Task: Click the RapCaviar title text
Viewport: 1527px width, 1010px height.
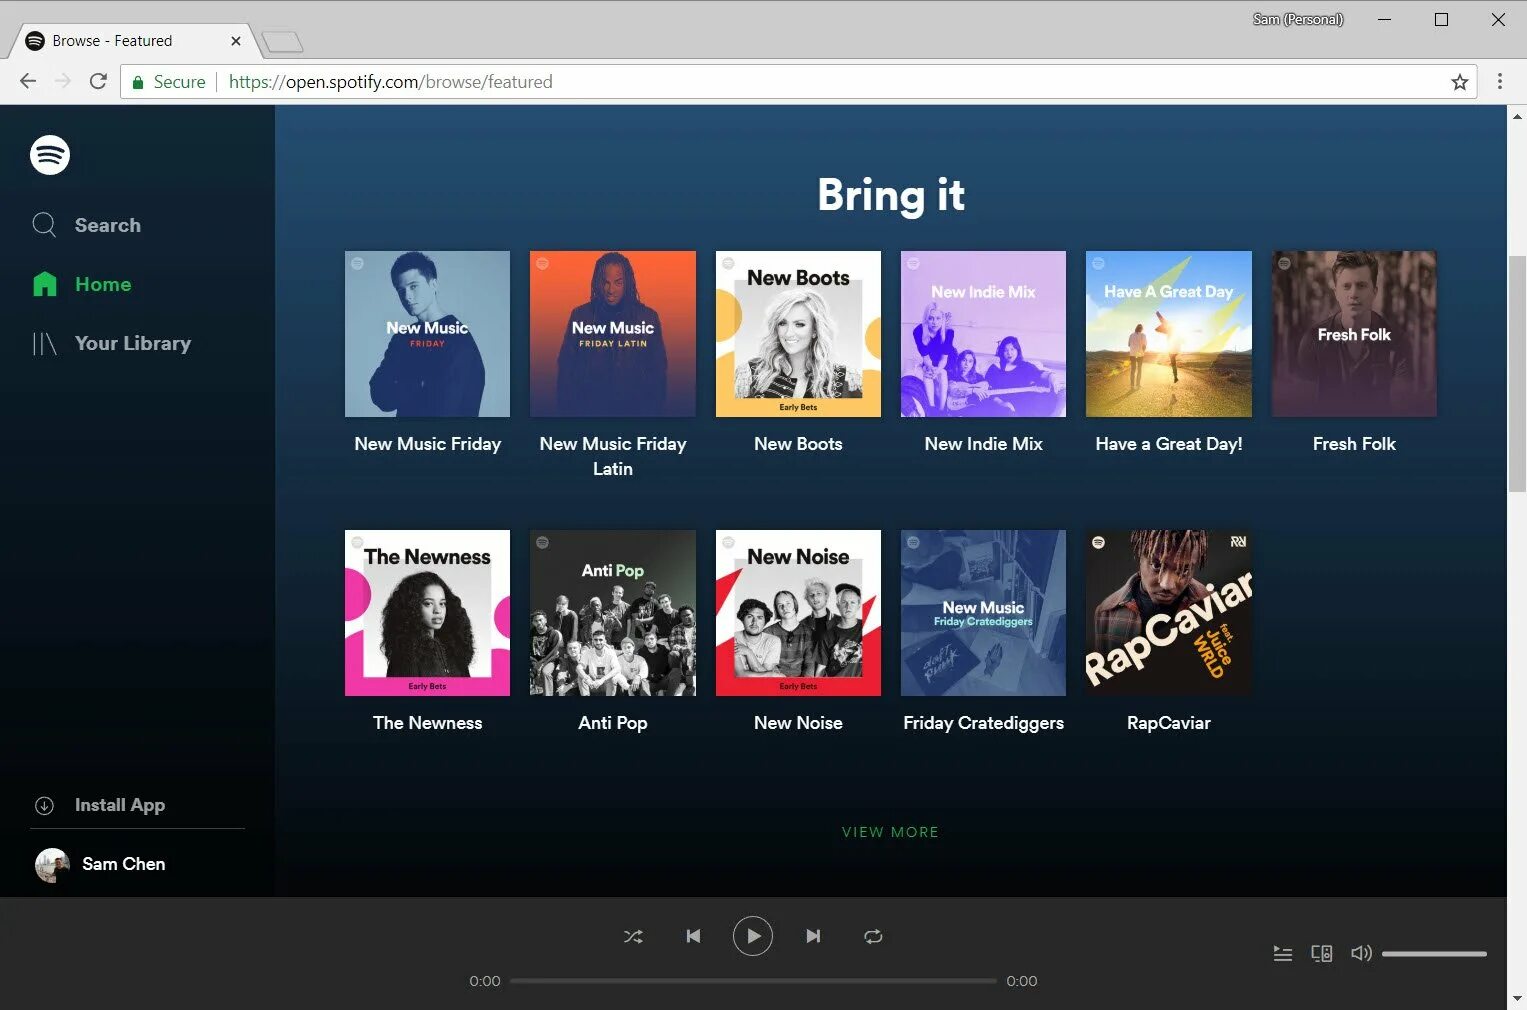Action: tap(1169, 723)
